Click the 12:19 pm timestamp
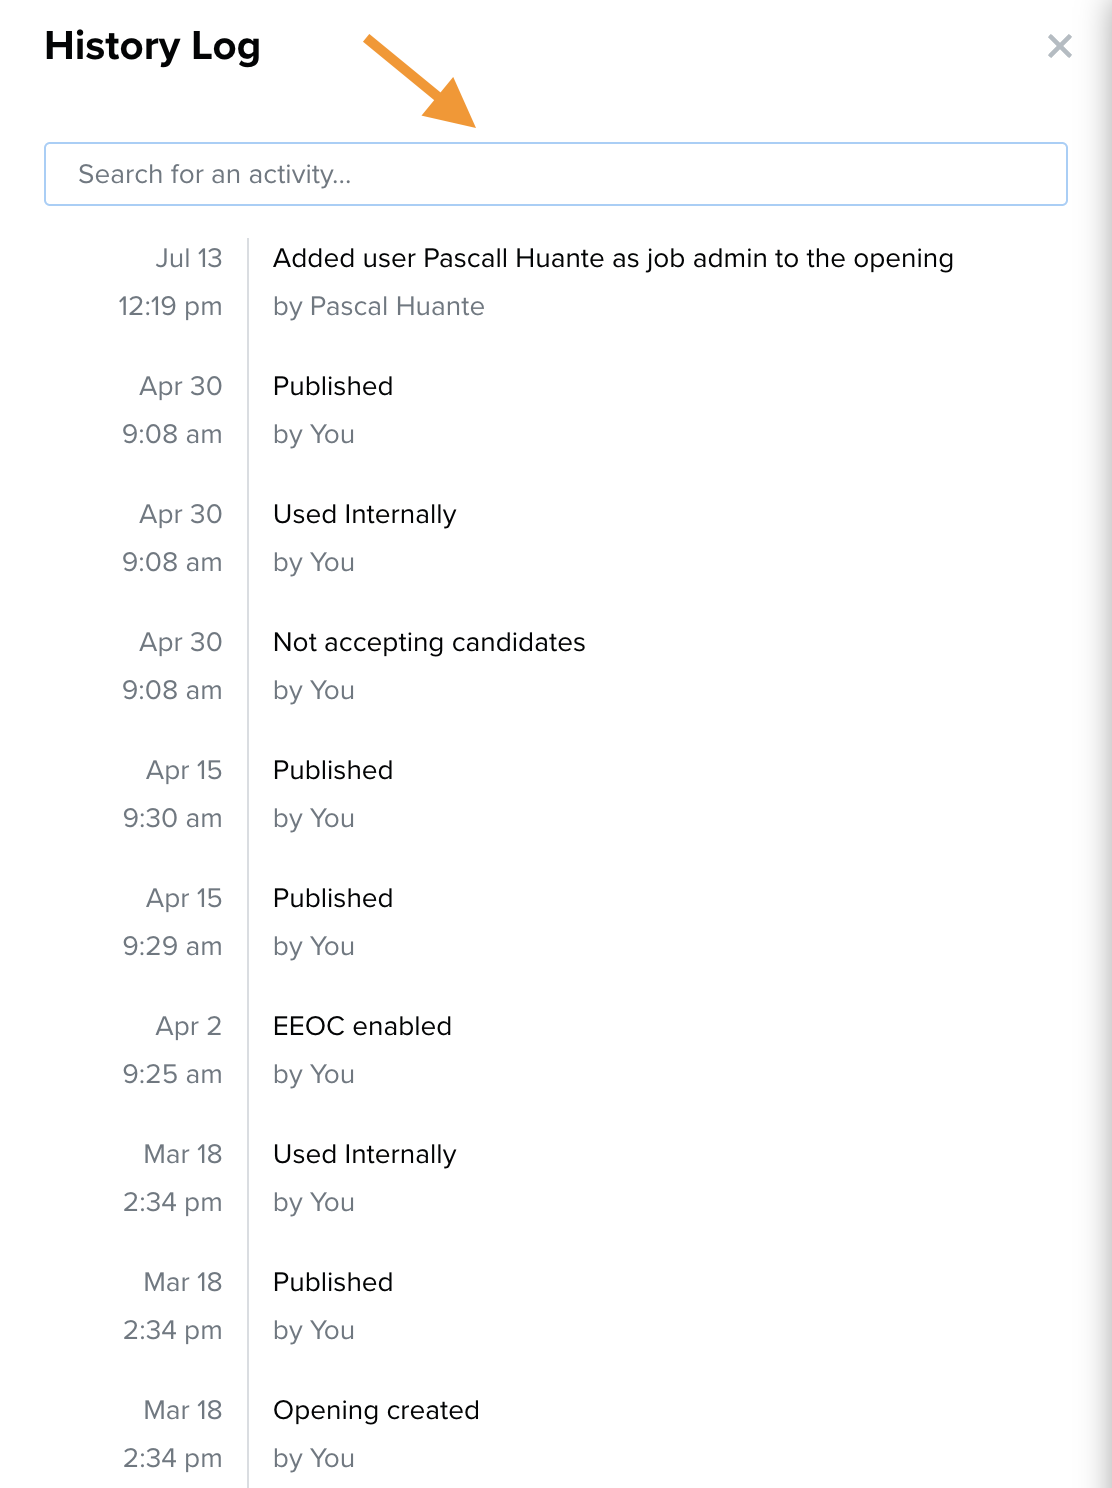The width and height of the screenshot is (1112, 1488). (170, 306)
